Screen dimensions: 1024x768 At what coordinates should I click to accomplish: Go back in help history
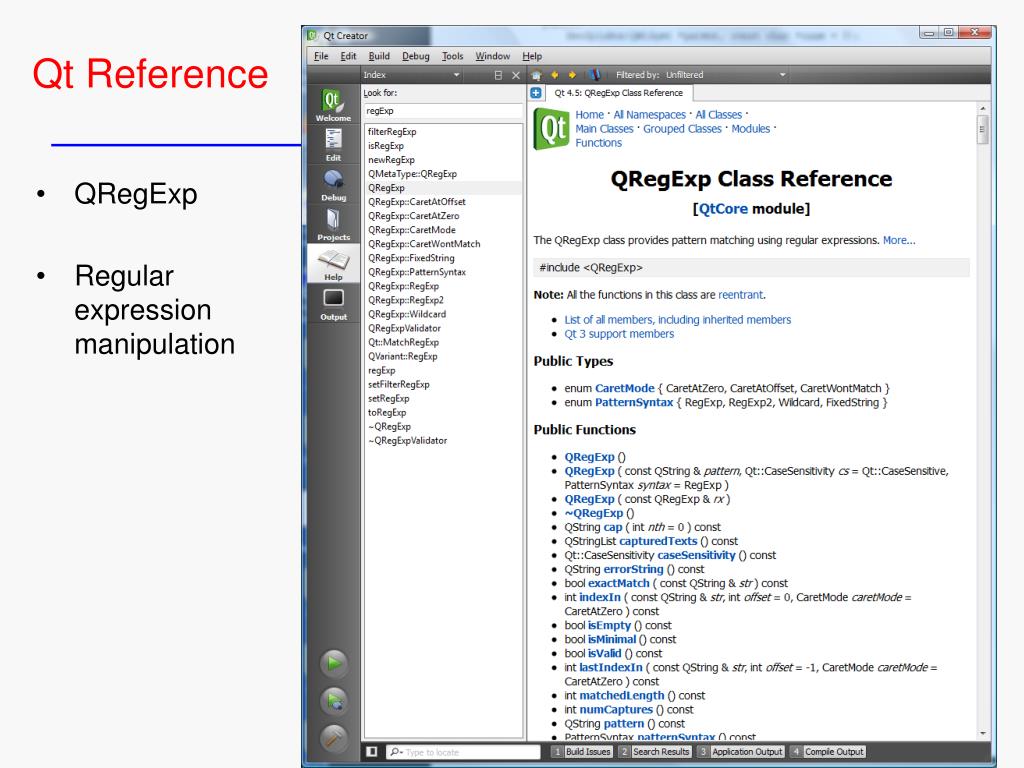point(554,75)
